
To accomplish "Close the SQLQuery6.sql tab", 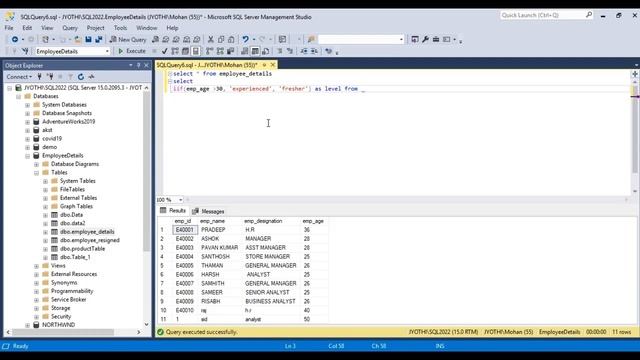I will (x=273, y=65).
